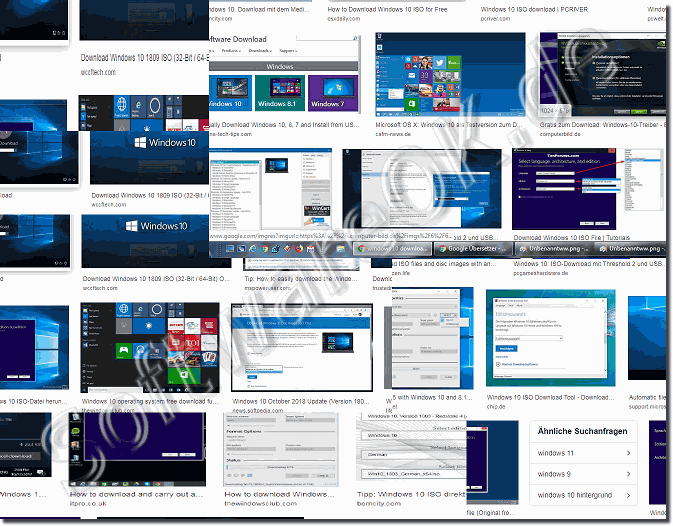
Task: Launch Firefox from the taskbar
Action: [x=299, y=248]
